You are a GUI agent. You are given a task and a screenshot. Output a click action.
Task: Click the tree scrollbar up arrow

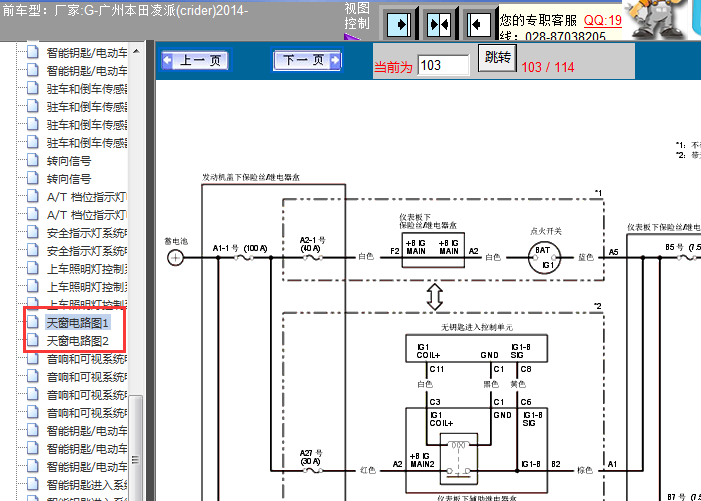(x=136, y=51)
